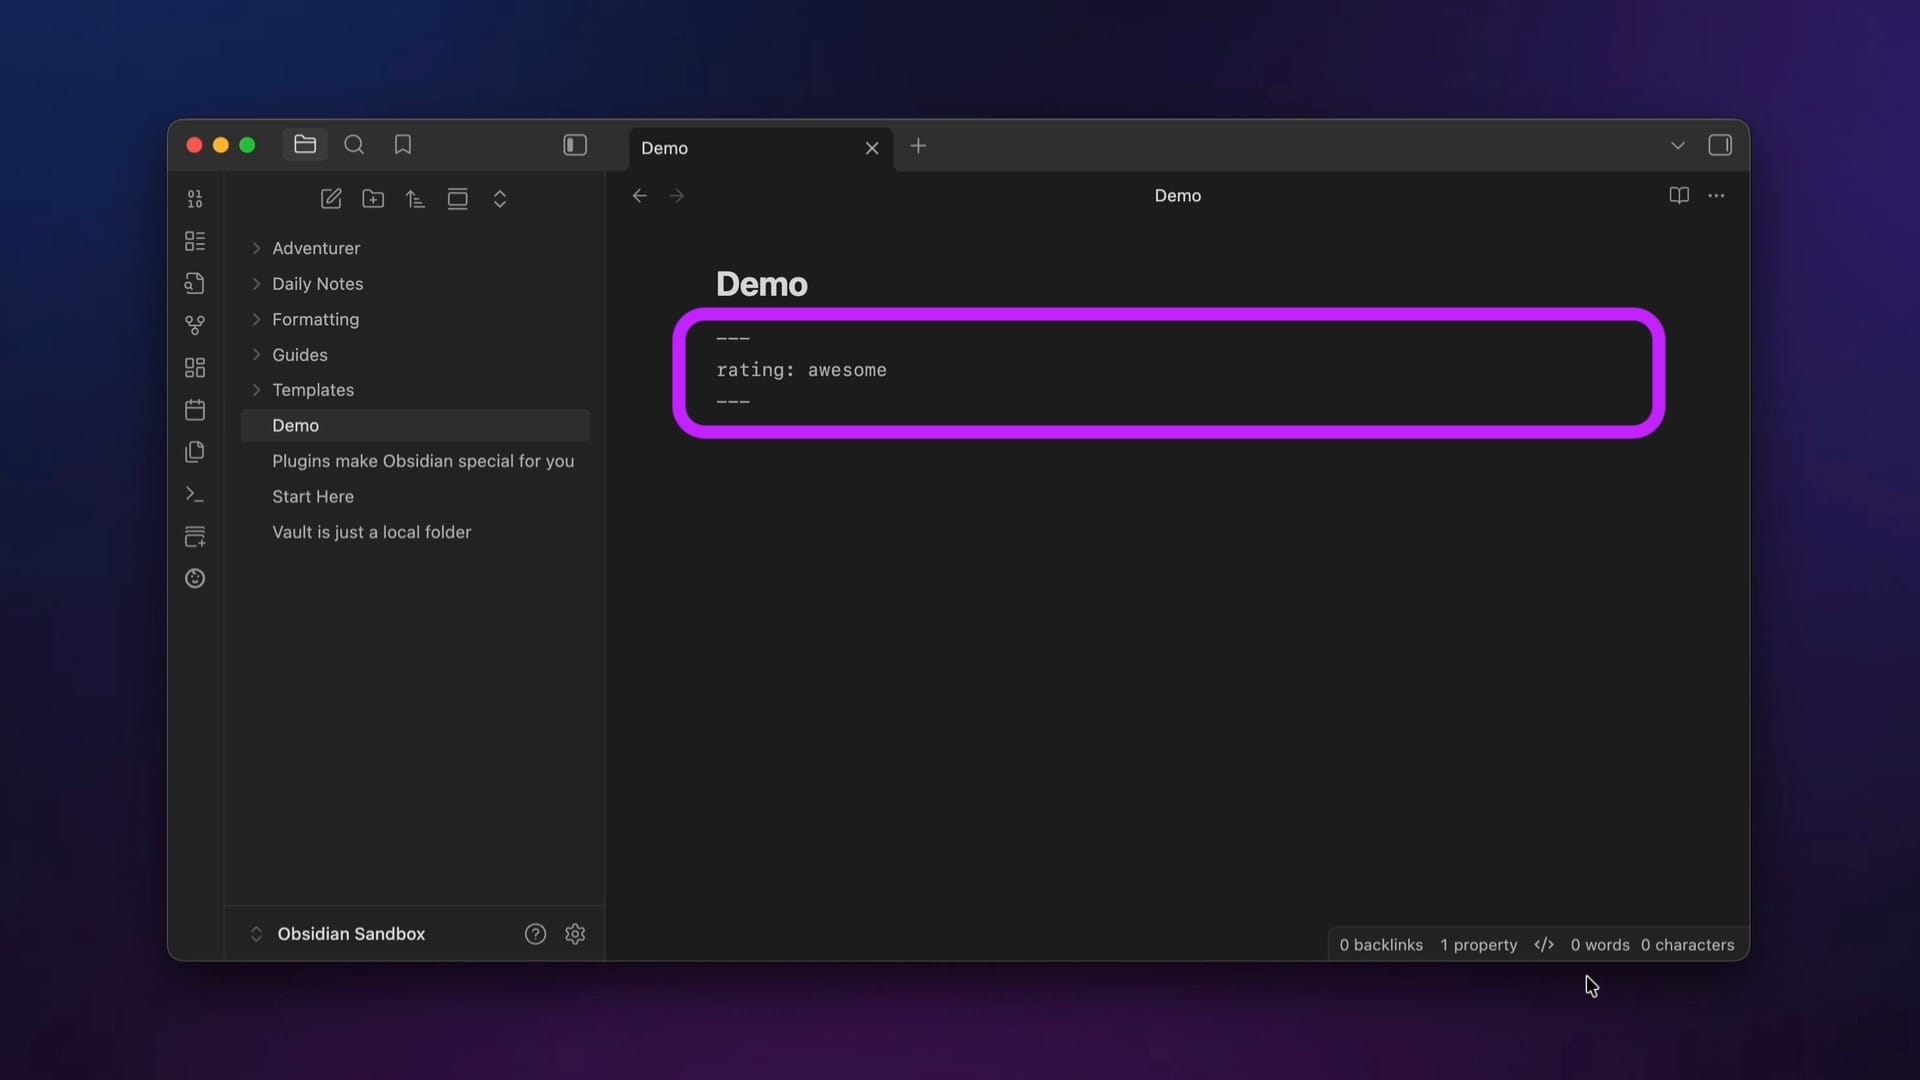Open the canvas grid icon in ribbon
Screen dimensions: 1920x1080
195,368
